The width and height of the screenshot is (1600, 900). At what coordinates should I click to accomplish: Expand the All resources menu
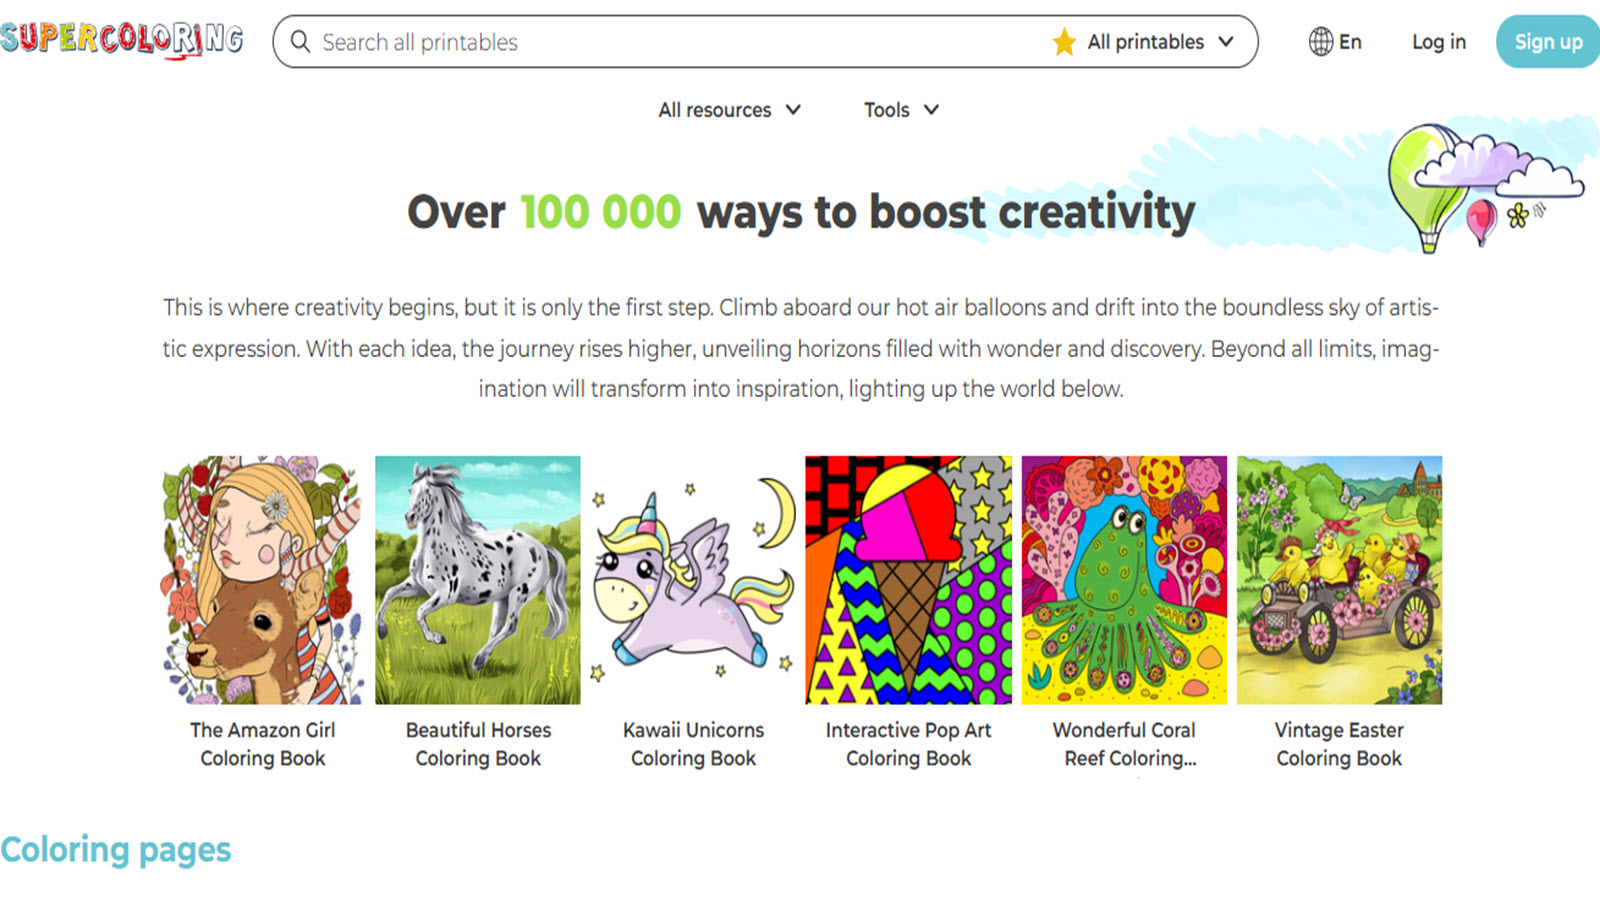(729, 110)
